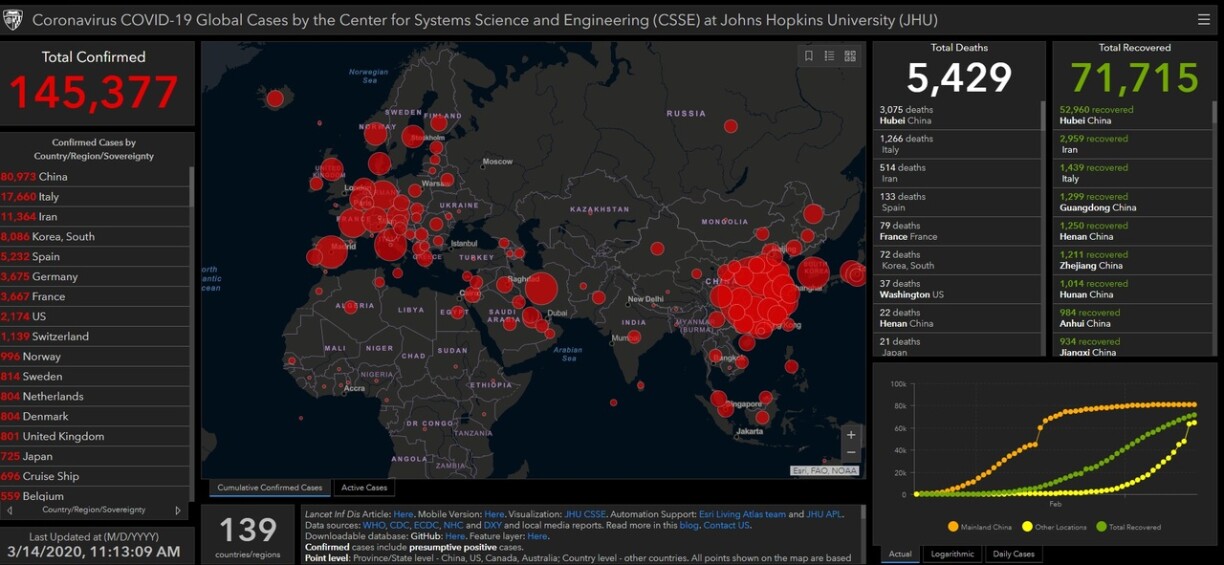The width and height of the screenshot is (1224, 565).
Task: Open the hamburger menu in the header
Action: 1203,19
